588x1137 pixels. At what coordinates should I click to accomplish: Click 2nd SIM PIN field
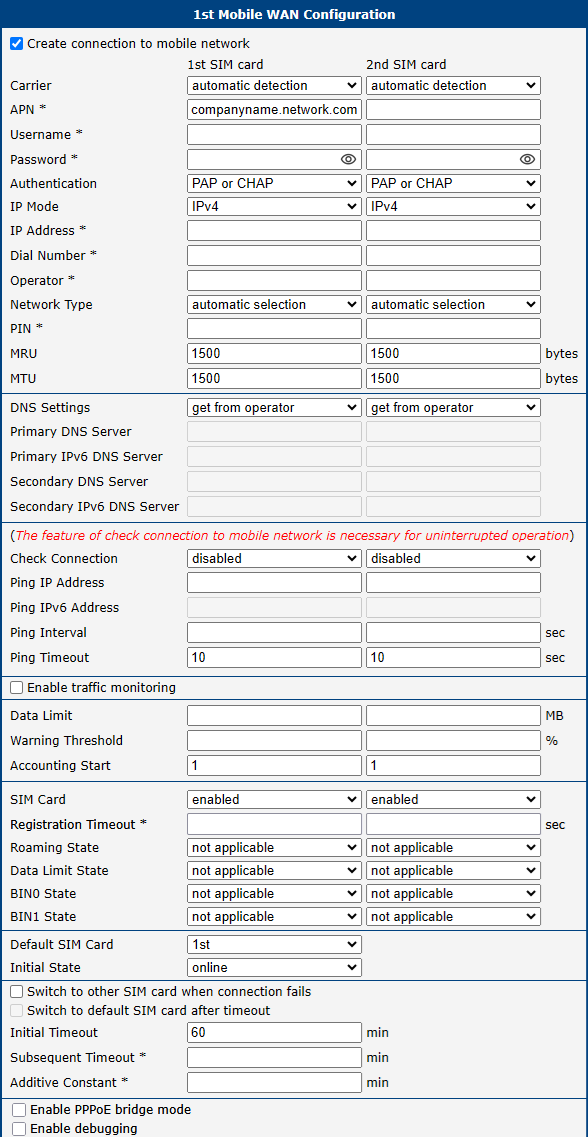453,328
